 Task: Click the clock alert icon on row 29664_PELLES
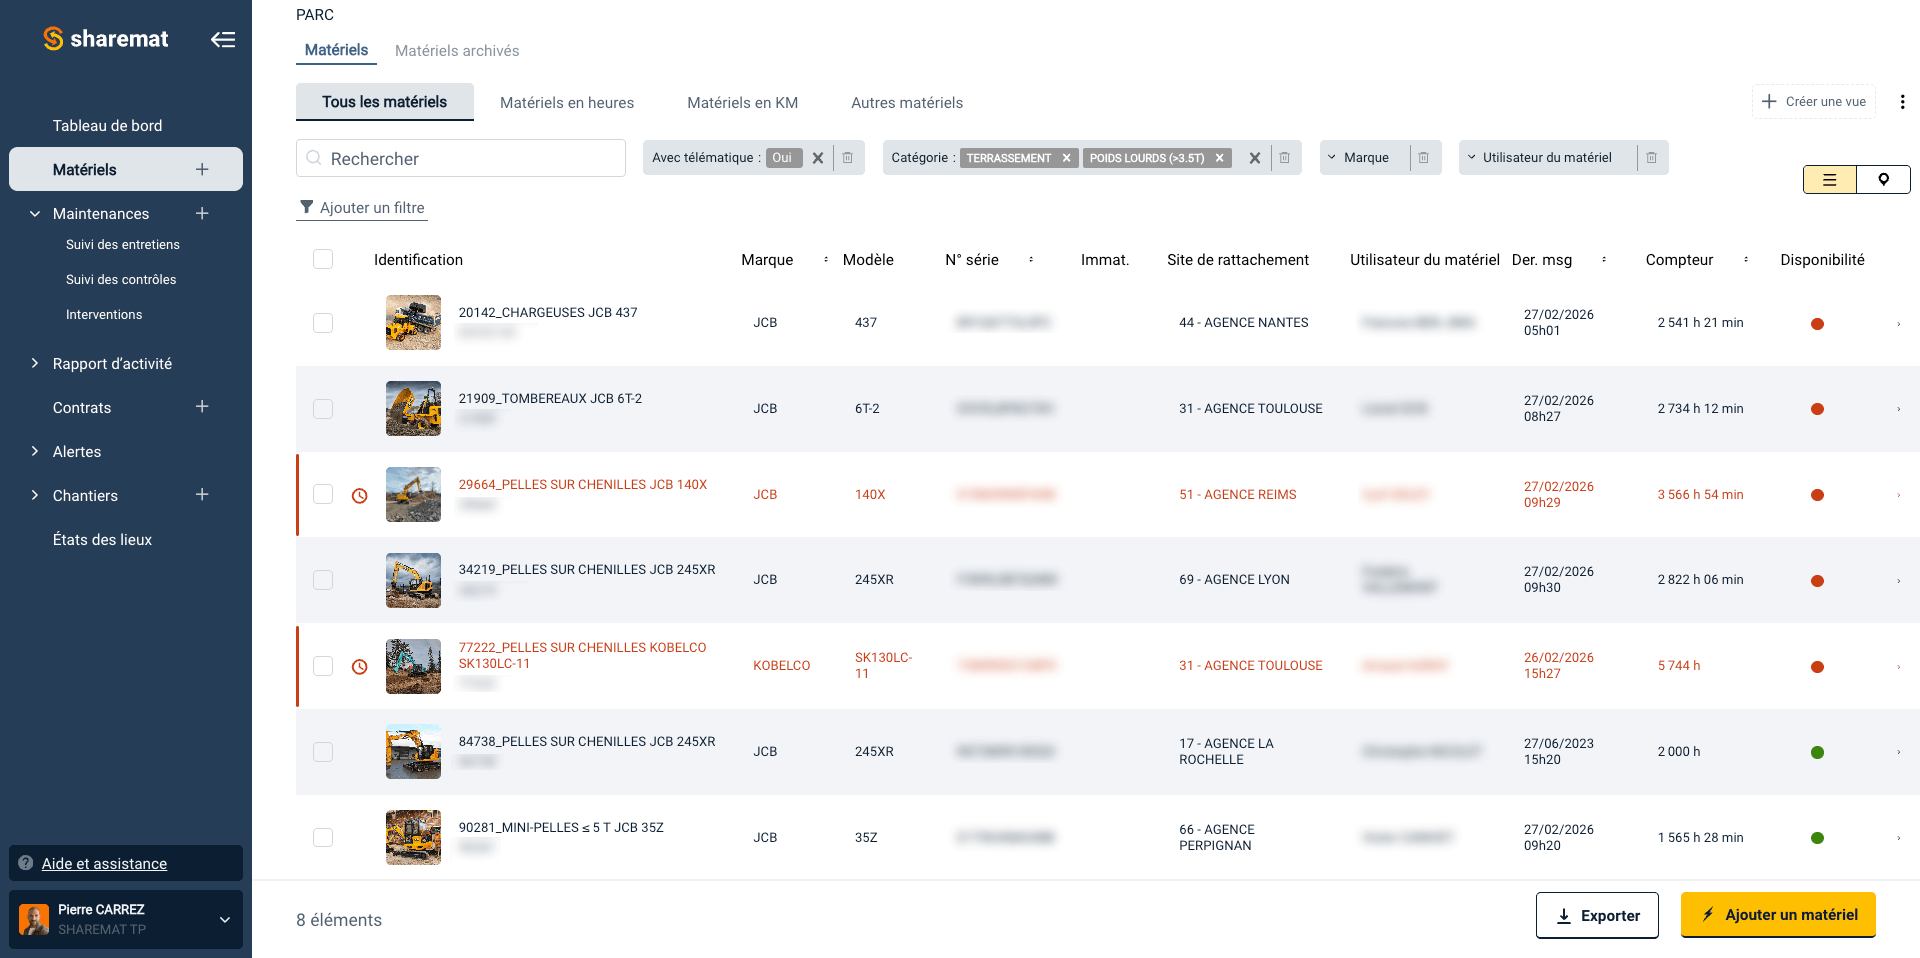click(359, 494)
